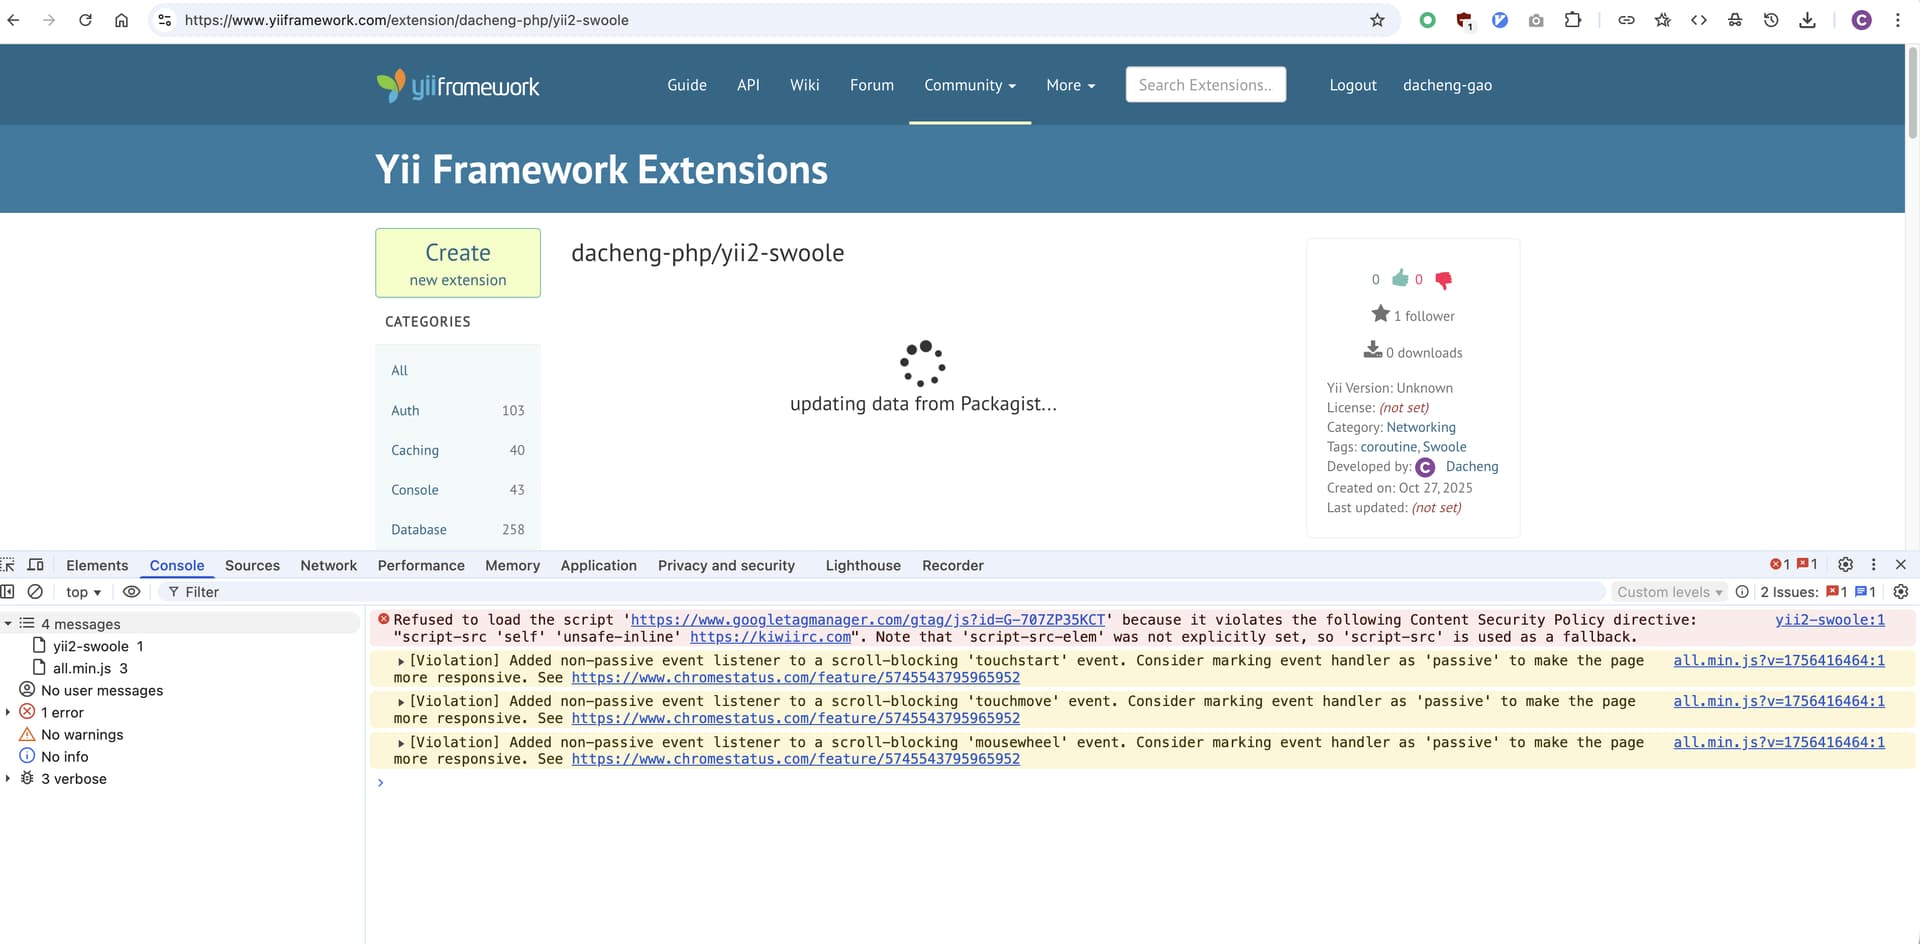This screenshot has width=1920, height=944.
Task: Open the Custom levels dropdown
Action: click(x=1669, y=592)
